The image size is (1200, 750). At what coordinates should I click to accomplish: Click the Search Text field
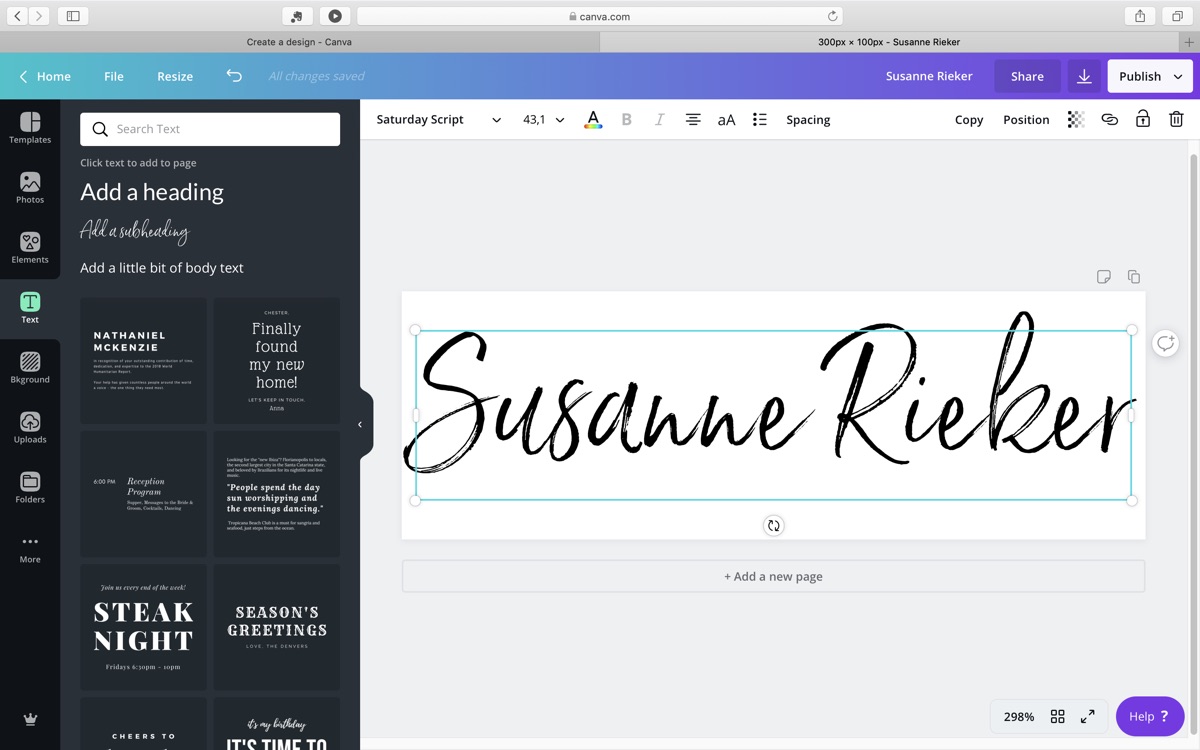210,129
